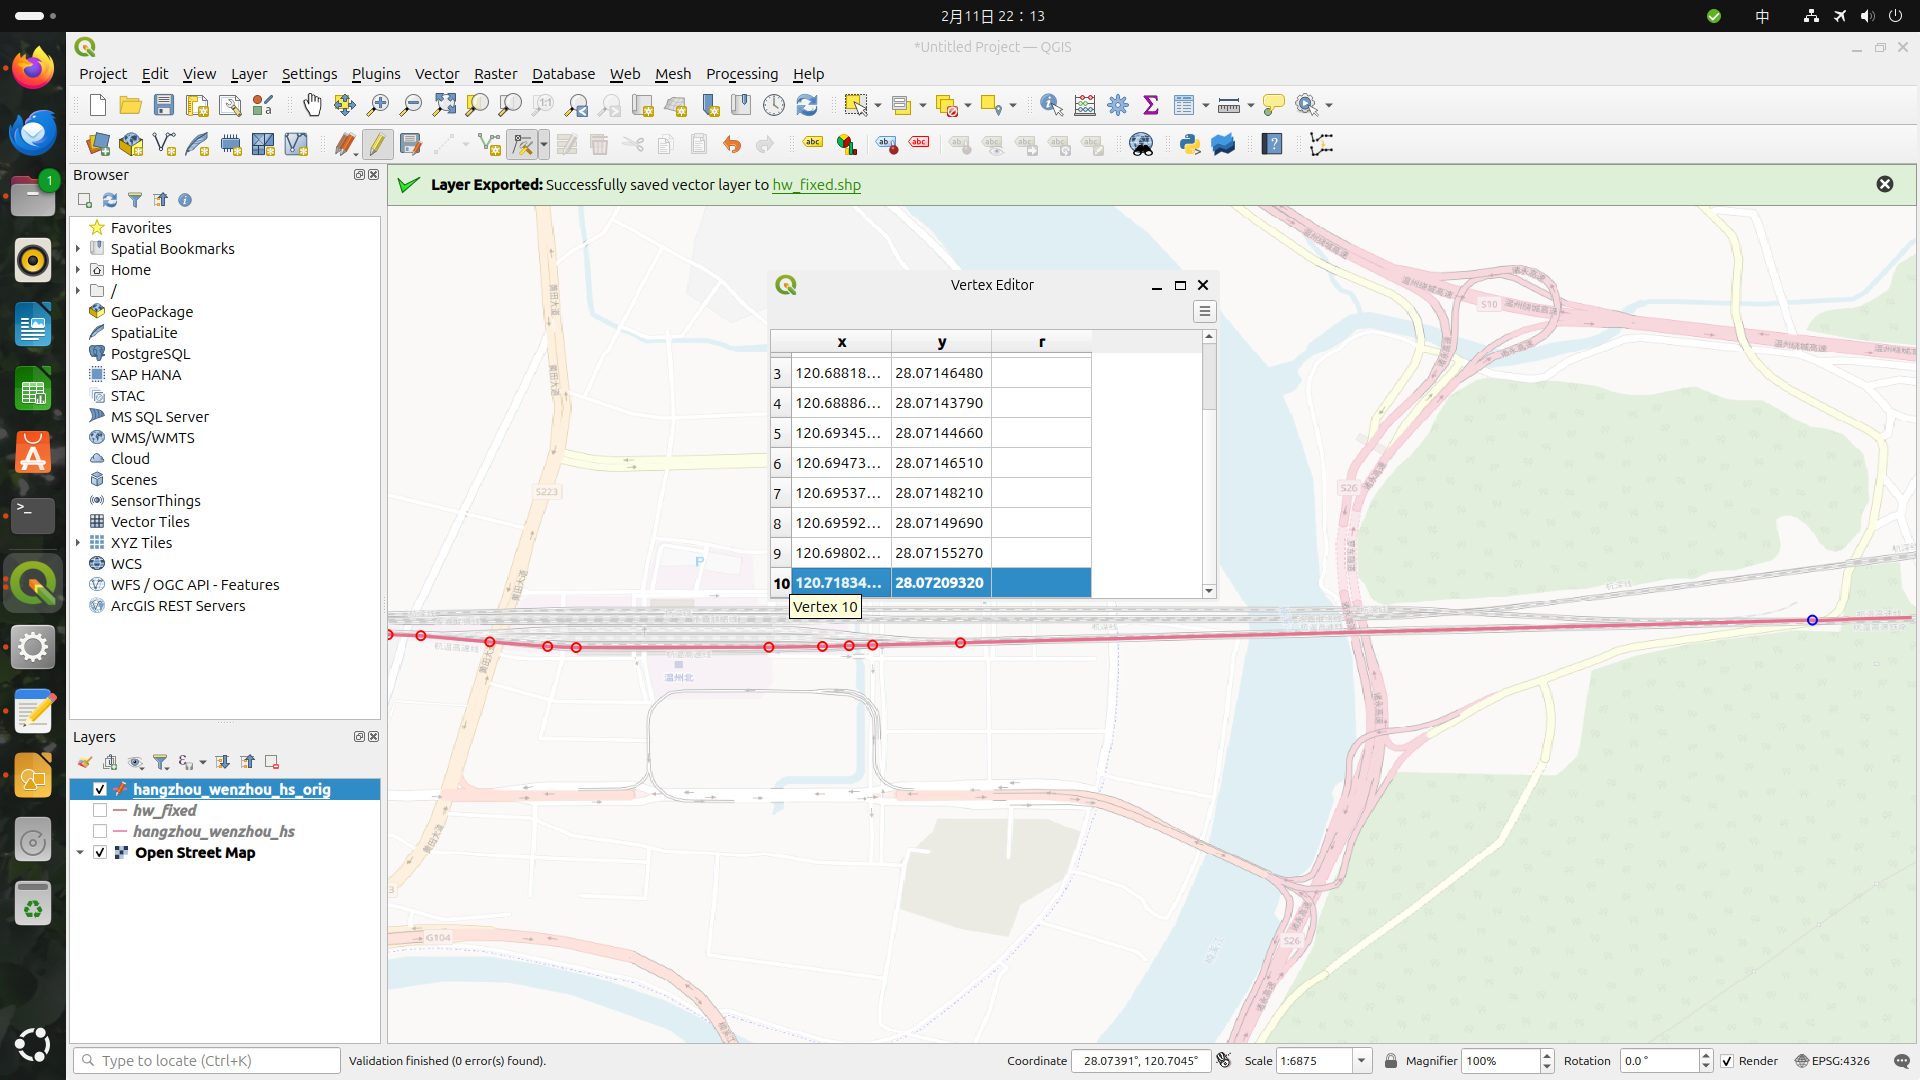Screen dimensions: 1920x1080
Task: Click the Toggle Editing pencil icon
Action: pos(377,145)
